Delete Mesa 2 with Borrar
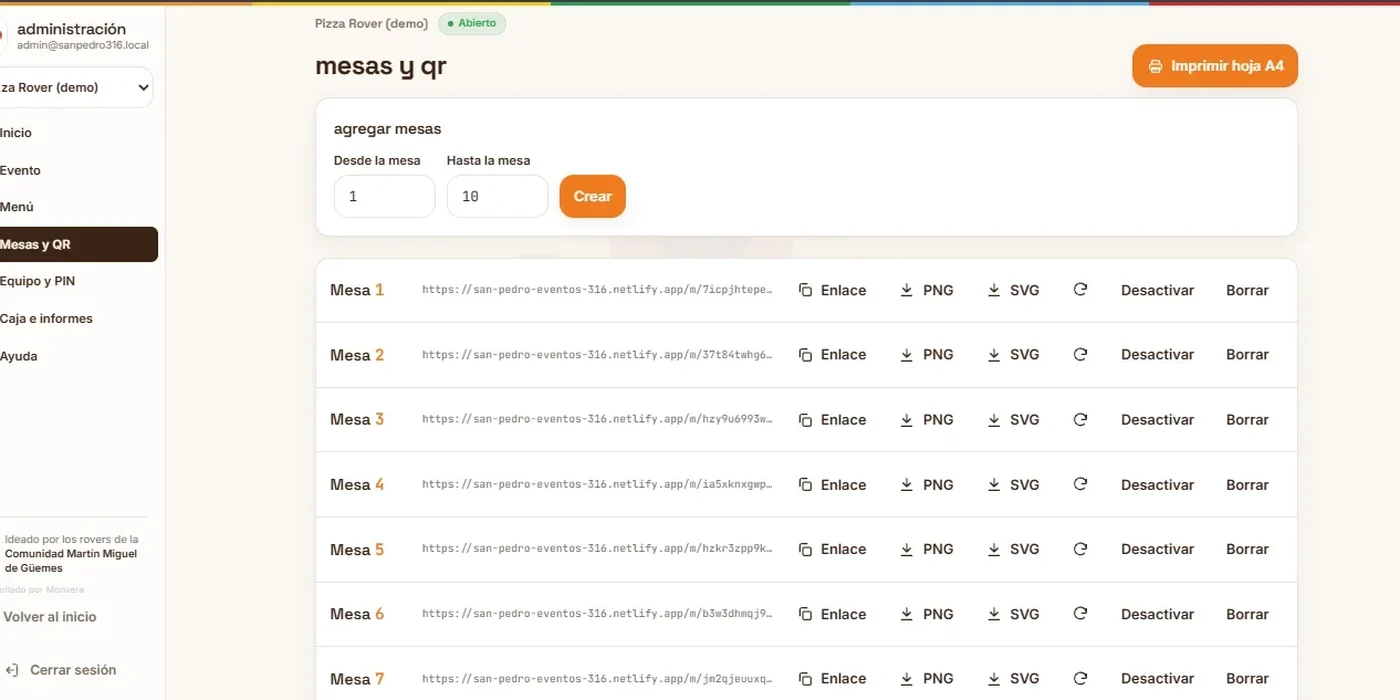This screenshot has width=1400, height=700. click(1247, 355)
